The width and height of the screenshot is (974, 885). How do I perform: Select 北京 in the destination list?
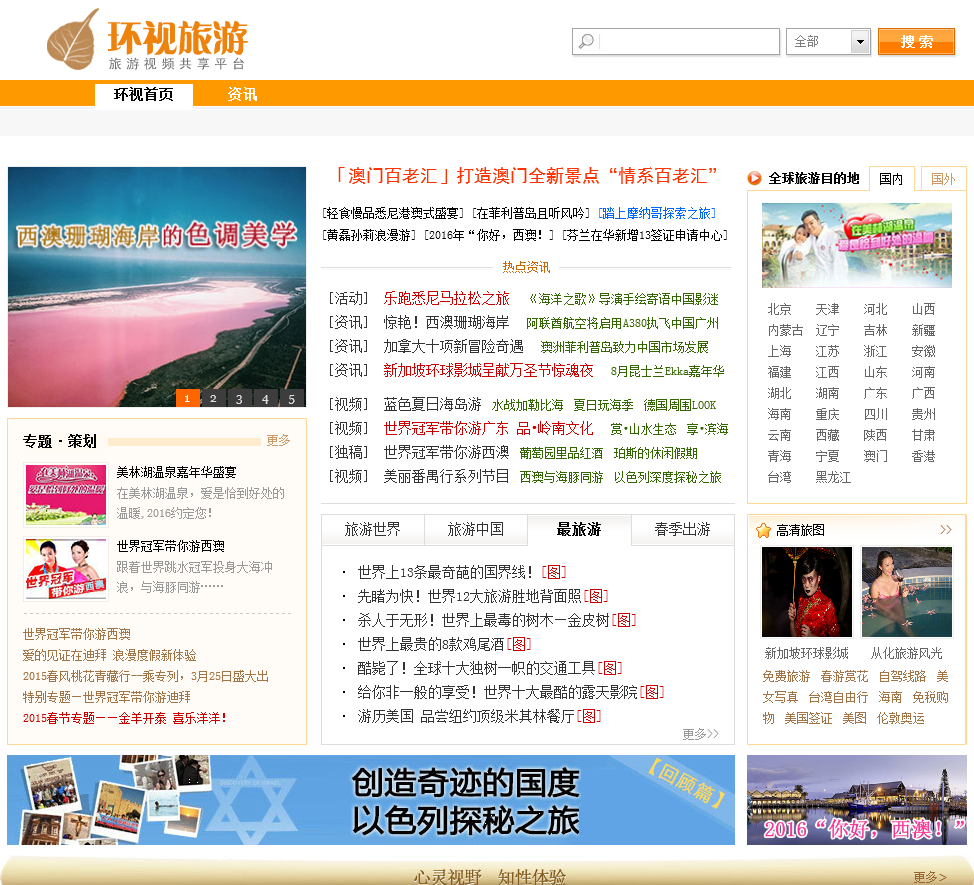coord(780,309)
